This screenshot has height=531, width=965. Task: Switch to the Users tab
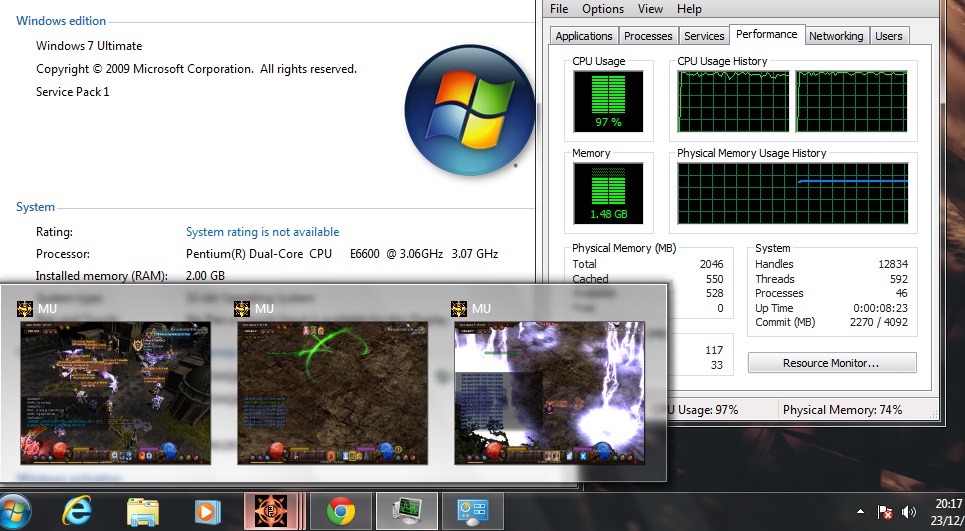889,36
